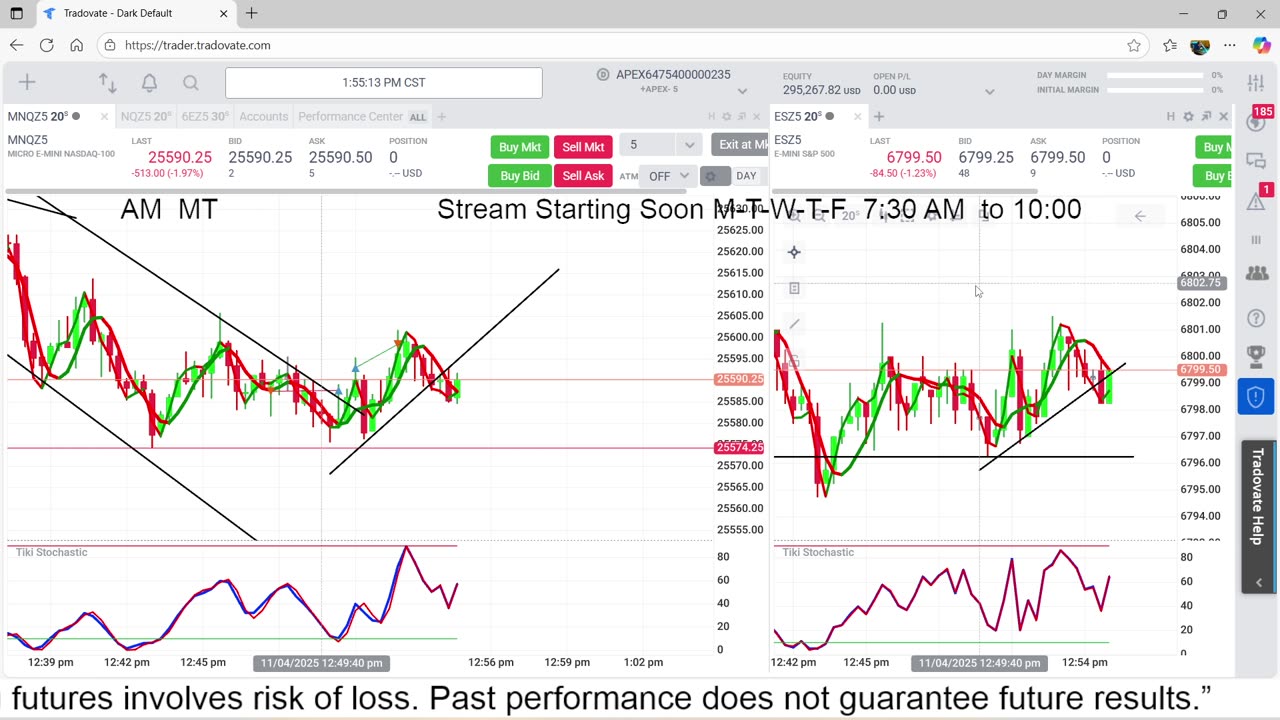Open the trophy sidebar icon
Image resolution: width=1280 pixels, height=720 pixels.
coord(1256,356)
